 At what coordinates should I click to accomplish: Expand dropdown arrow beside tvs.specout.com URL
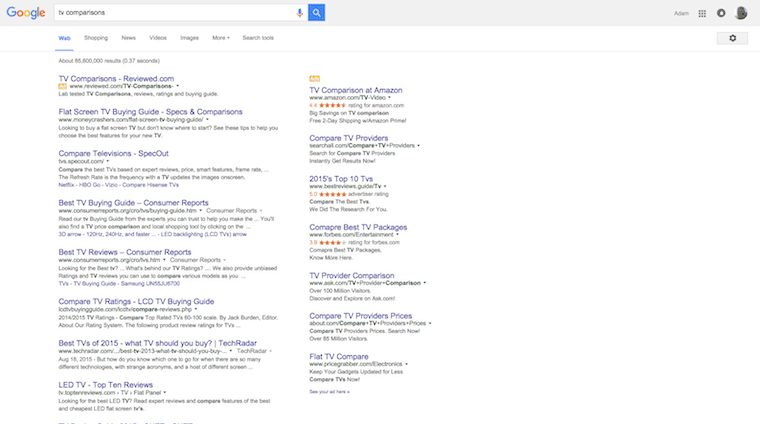click(108, 161)
